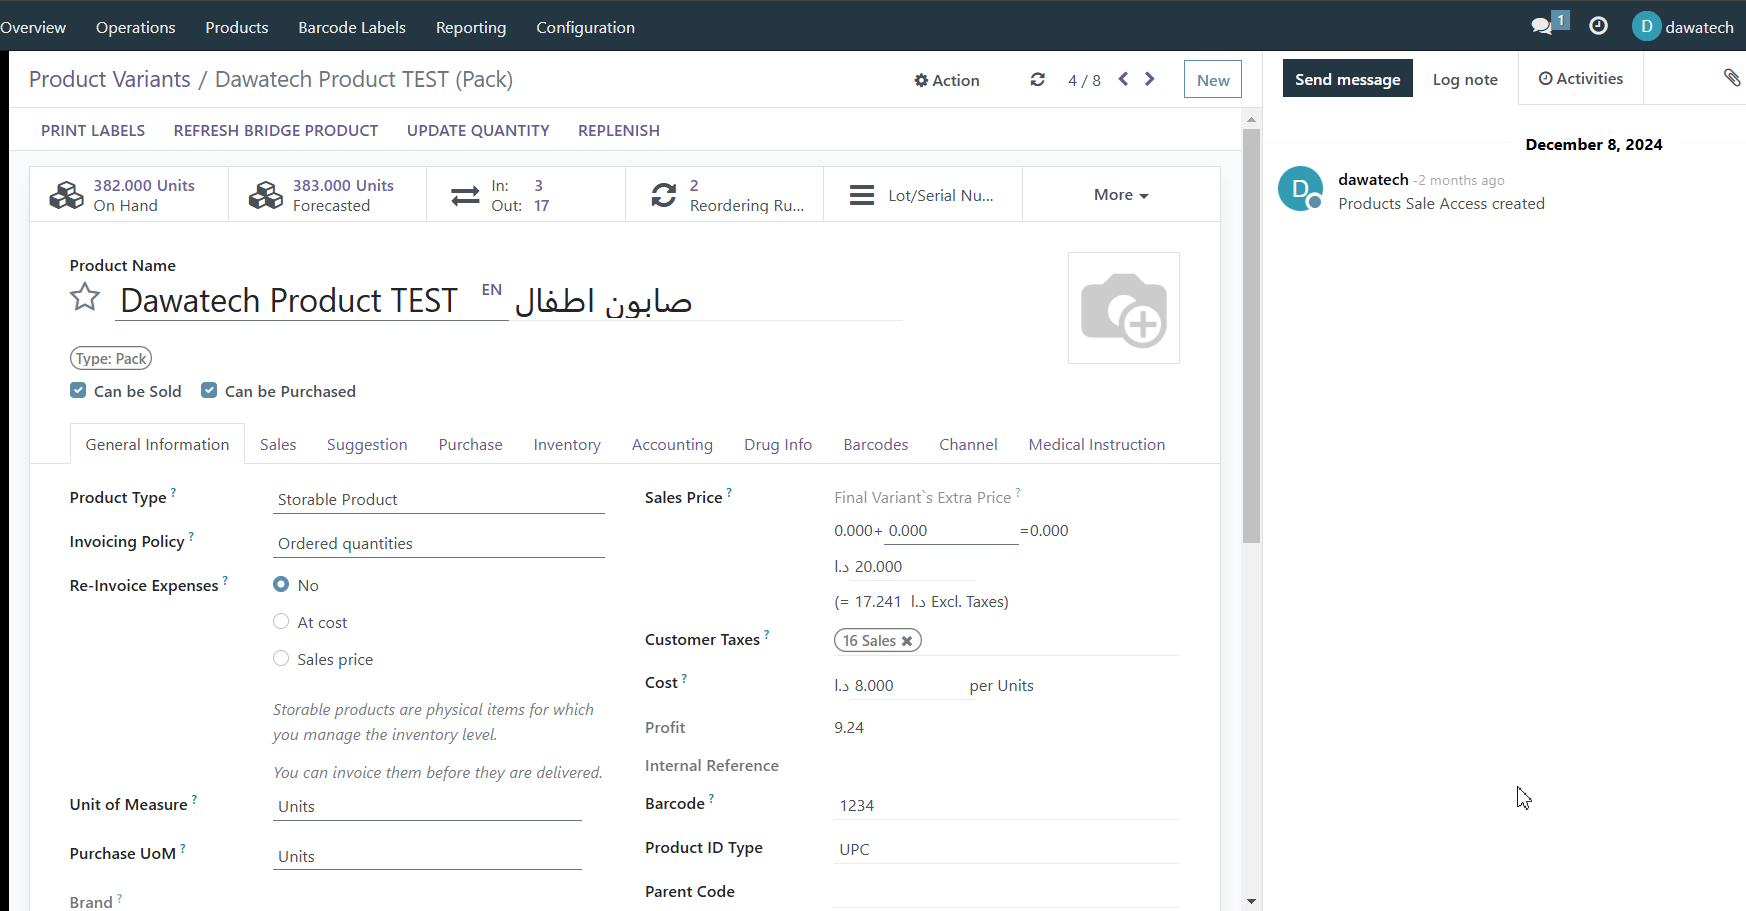This screenshot has width=1746, height=911.
Task: Mark product as favorite star
Action: pyautogui.click(x=85, y=297)
